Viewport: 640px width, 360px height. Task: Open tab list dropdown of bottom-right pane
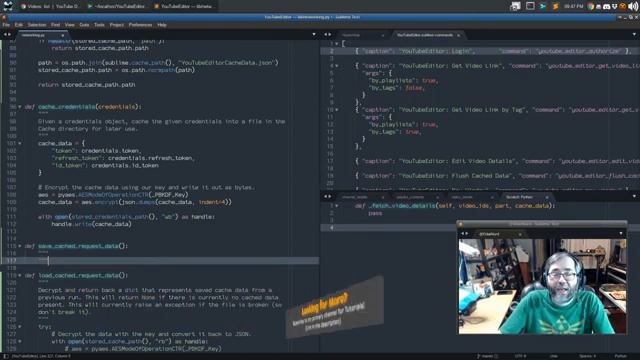click(x=634, y=197)
